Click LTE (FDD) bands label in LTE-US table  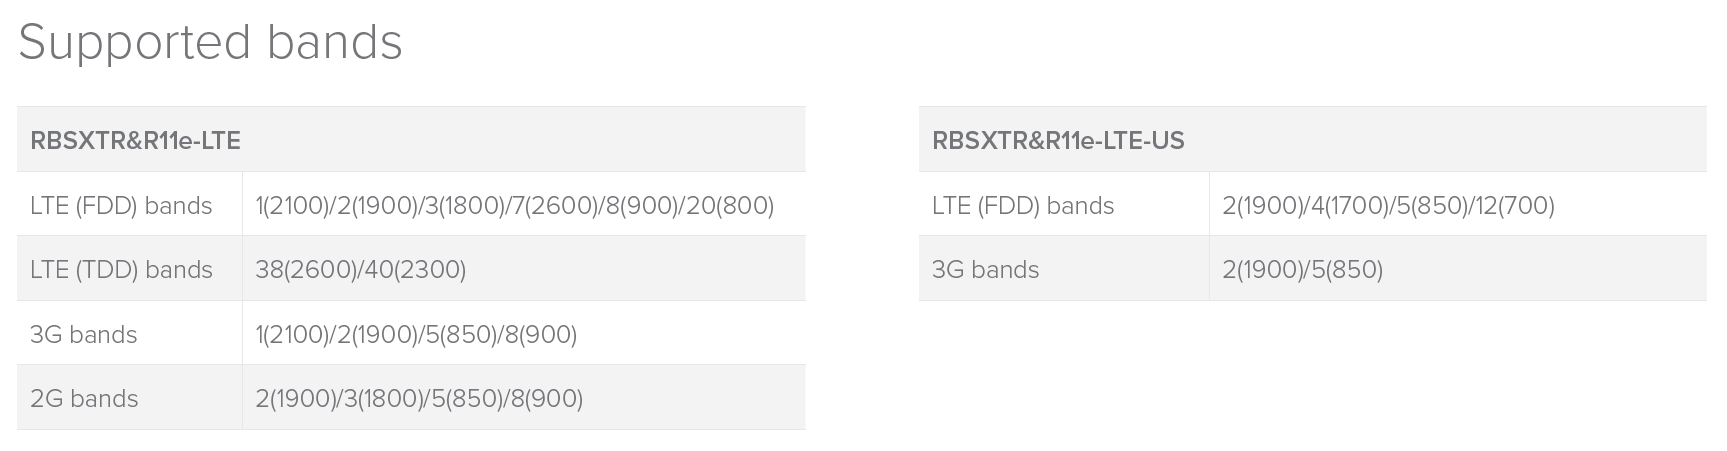[x=1023, y=206]
